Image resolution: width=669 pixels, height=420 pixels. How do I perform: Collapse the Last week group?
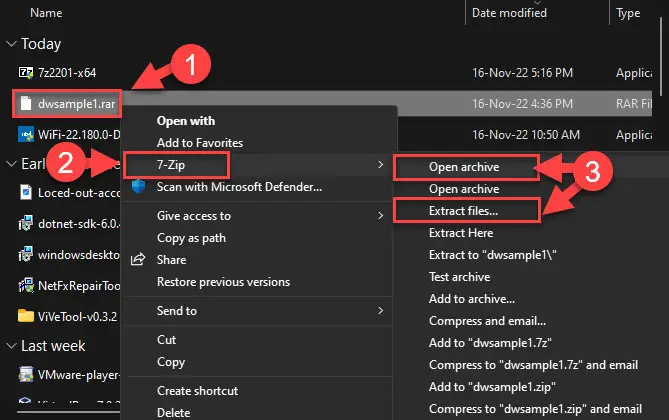[x=11, y=346]
